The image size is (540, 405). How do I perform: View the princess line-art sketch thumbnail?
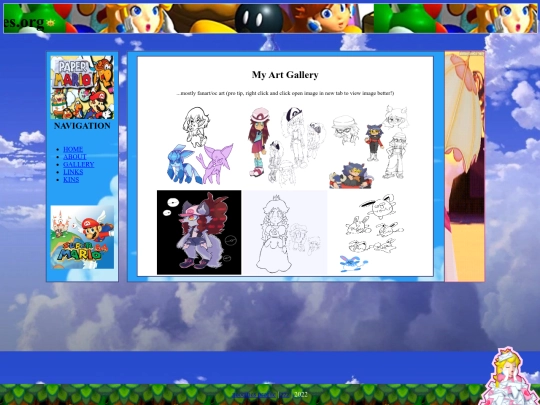285,232
